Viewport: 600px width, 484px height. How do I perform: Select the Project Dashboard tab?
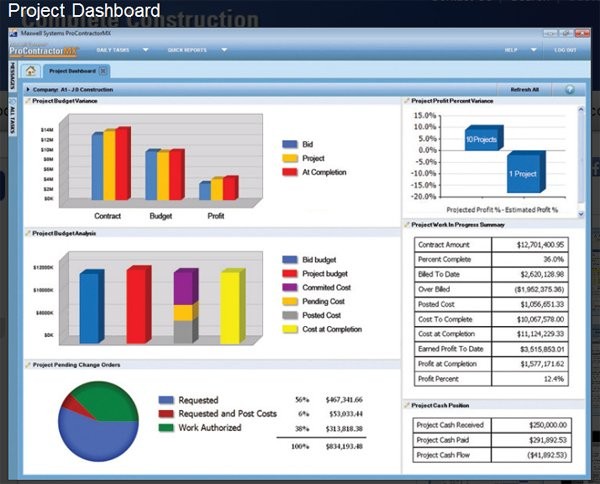pos(72,71)
